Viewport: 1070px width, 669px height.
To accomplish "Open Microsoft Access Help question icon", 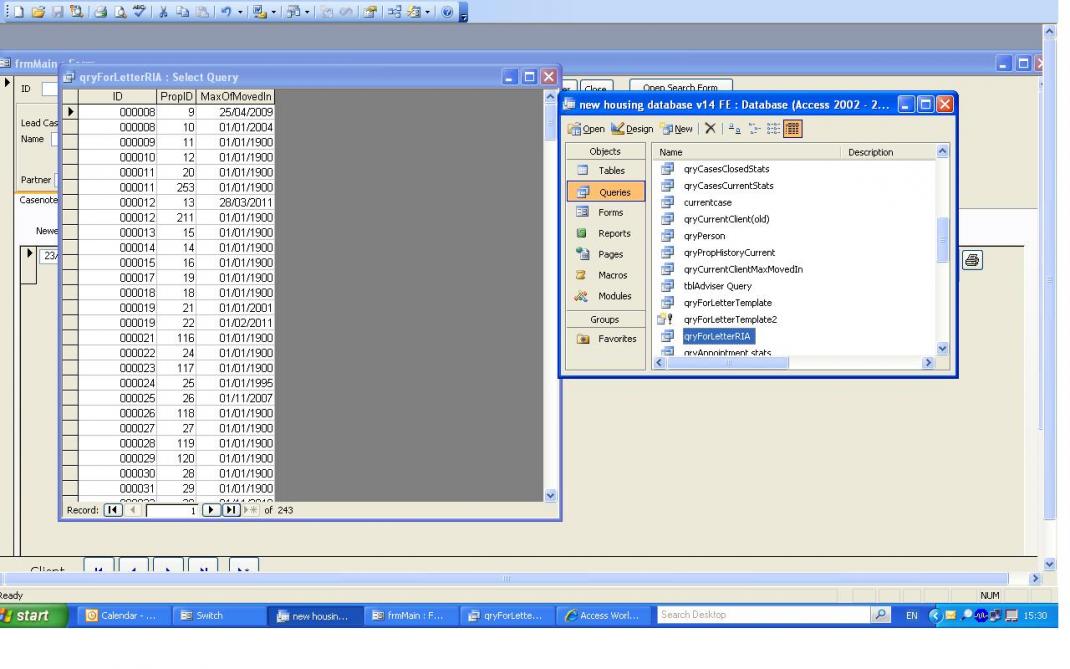I will (x=447, y=12).
